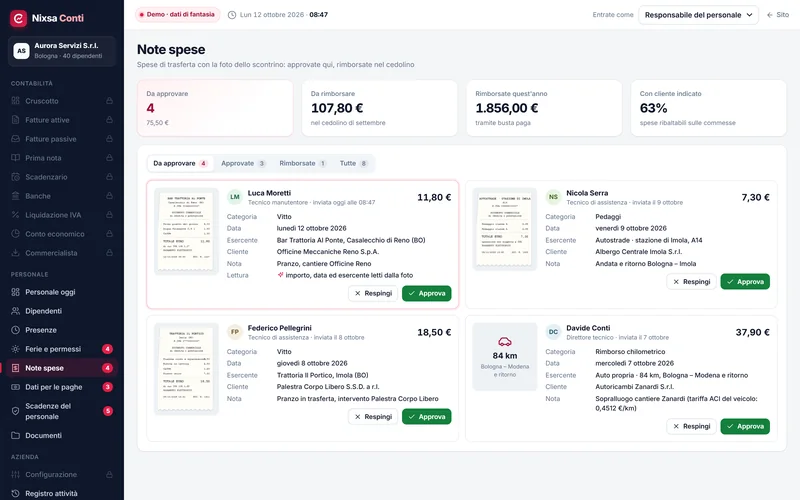Viewport: 800px width, 500px height.
Task: Click the Presenze clock icon
Action: (15, 330)
